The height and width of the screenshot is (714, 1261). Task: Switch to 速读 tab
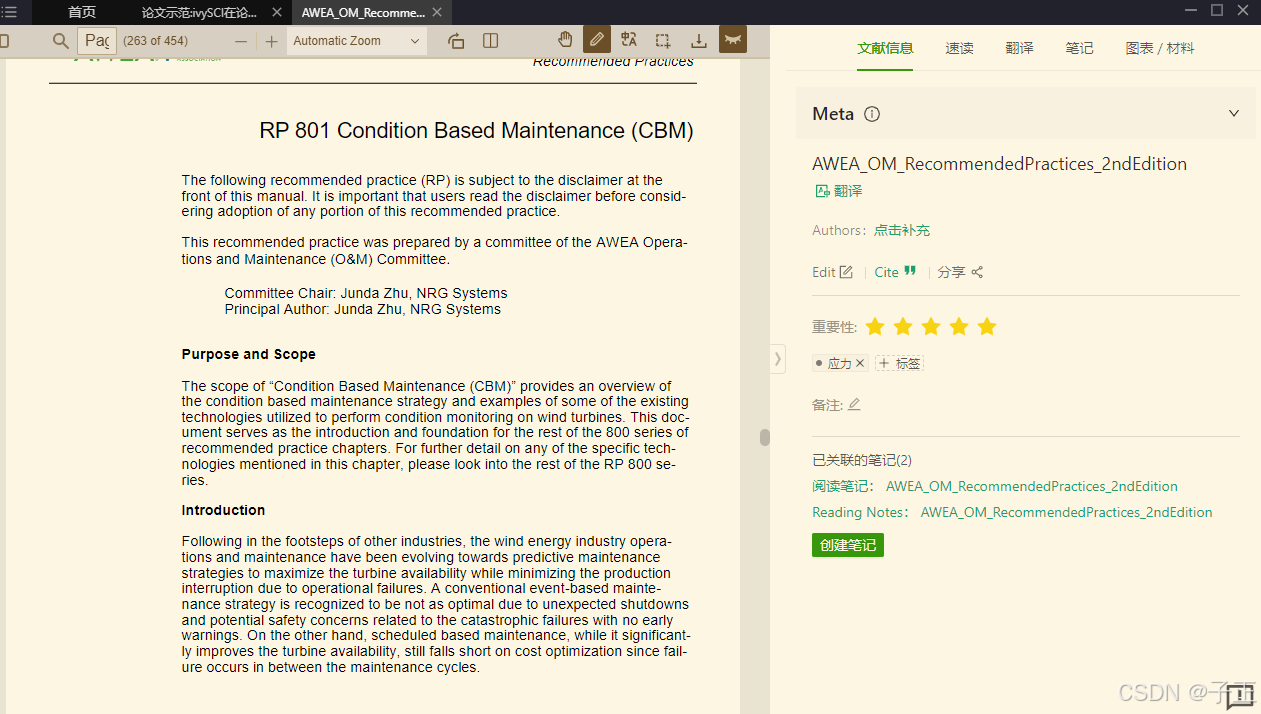pos(959,48)
